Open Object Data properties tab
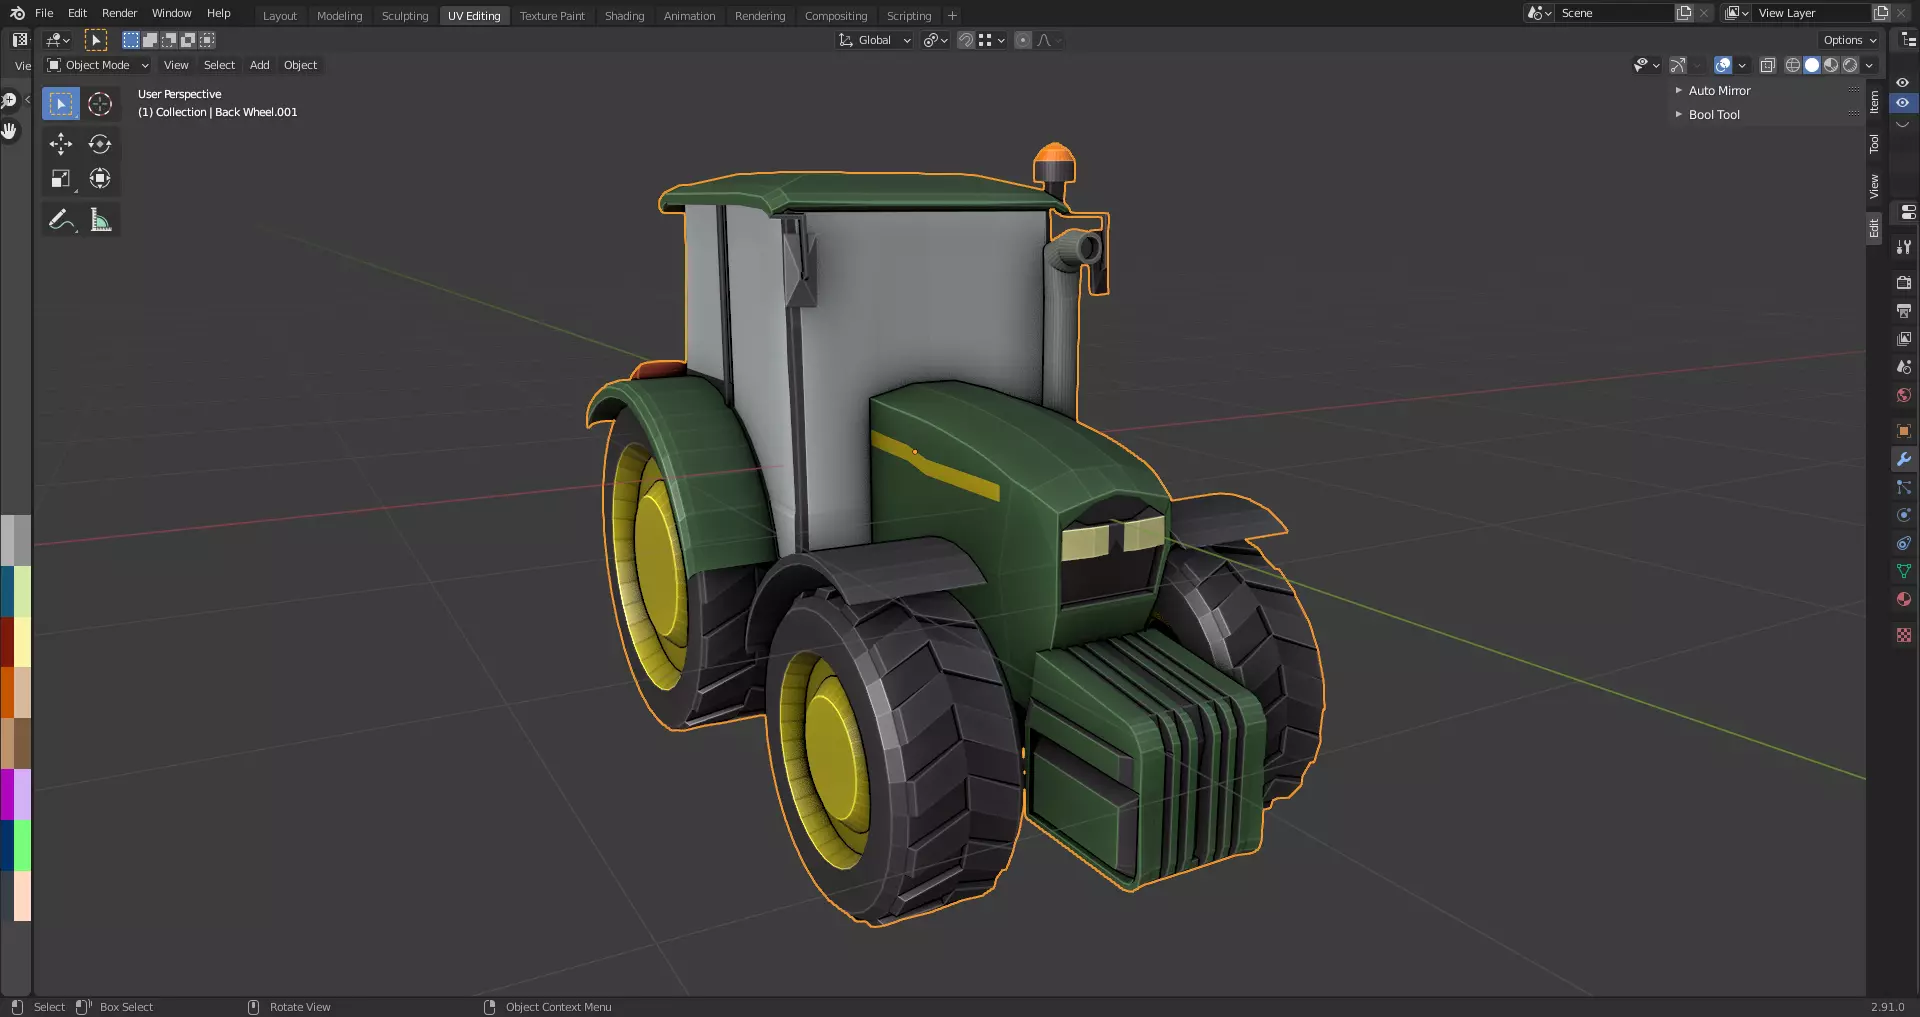This screenshot has height=1017, width=1920. [1904, 571]
